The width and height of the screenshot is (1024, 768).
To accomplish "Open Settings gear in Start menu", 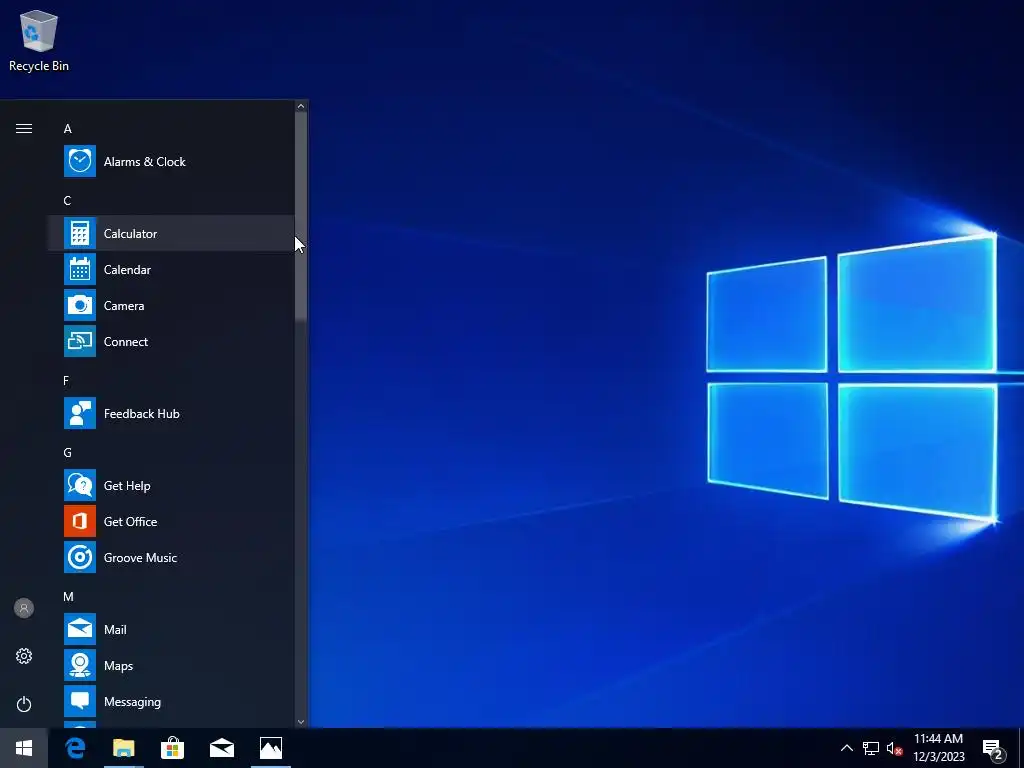I will pos(24,656).
